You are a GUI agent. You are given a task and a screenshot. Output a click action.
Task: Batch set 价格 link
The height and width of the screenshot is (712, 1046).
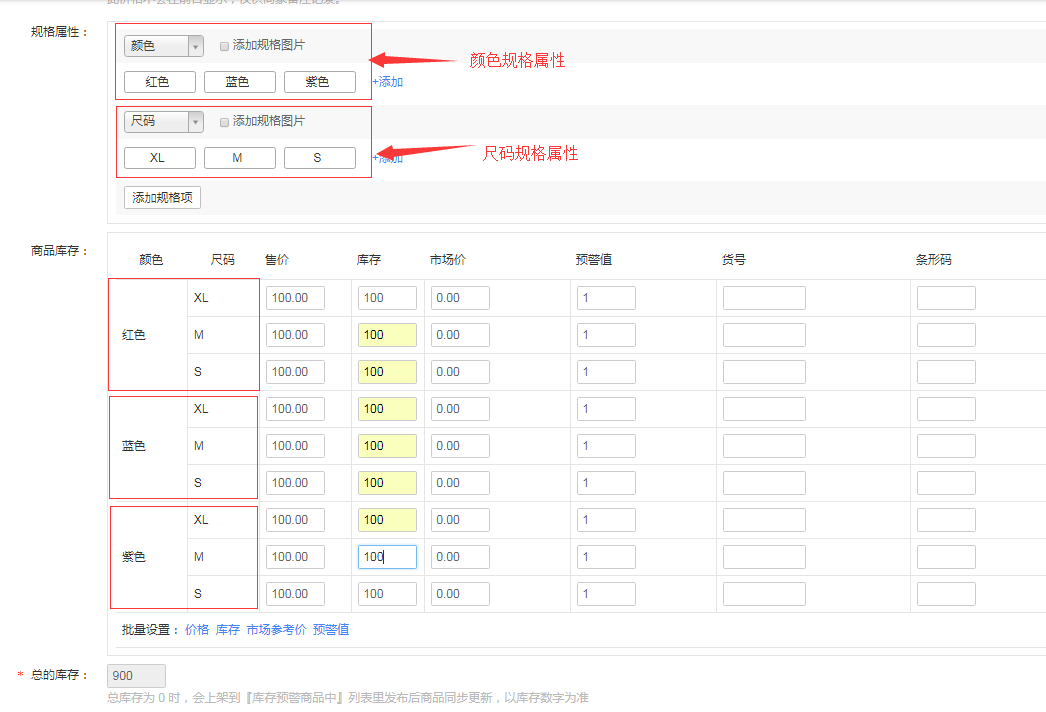(197, 629)
